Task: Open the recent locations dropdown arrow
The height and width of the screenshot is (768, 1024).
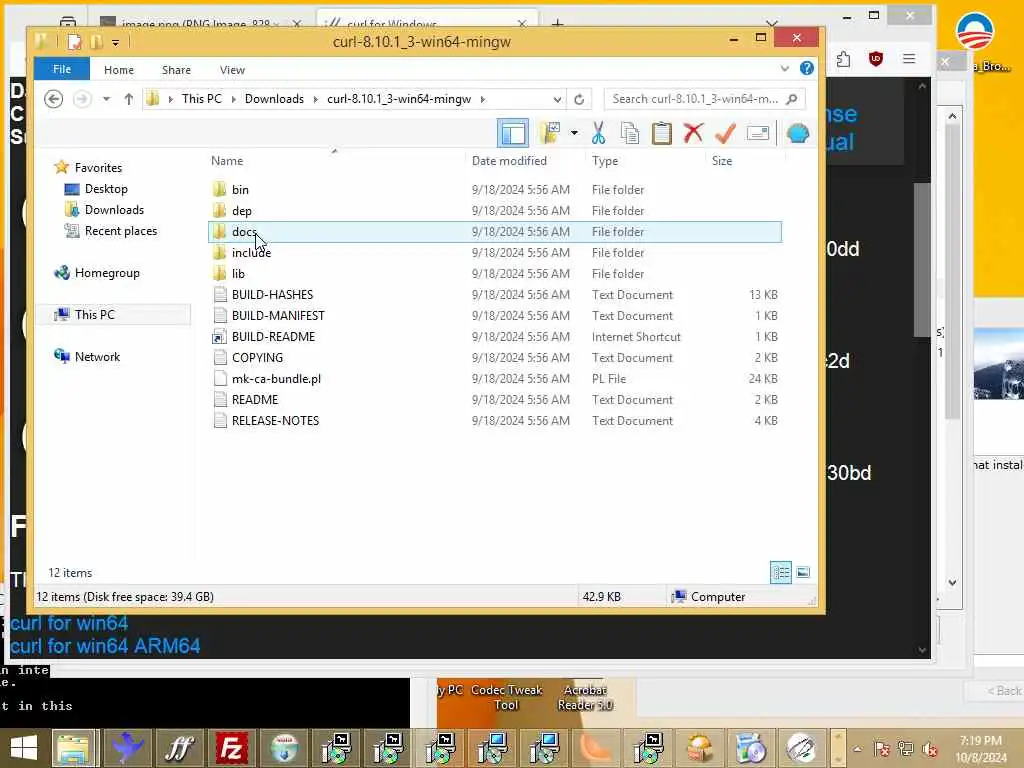Action: pyautogui.click(x=106, y=99)
